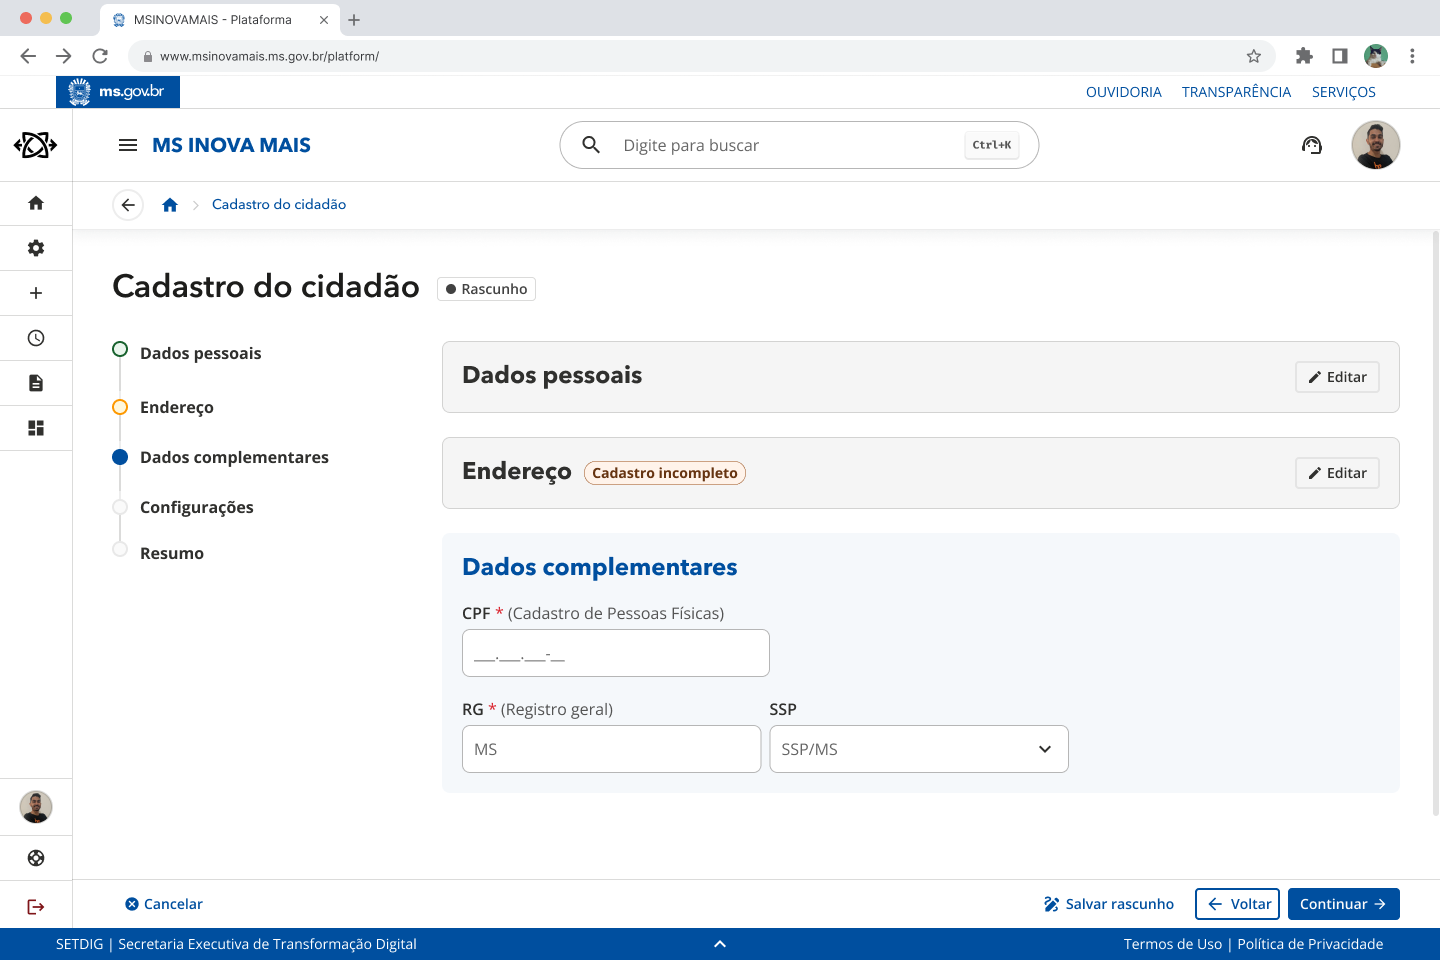Open the TRANSPARÊNCIA link in the top bar
Image resolution: width=1440 pixels, height=960 pixels.
1236,92
